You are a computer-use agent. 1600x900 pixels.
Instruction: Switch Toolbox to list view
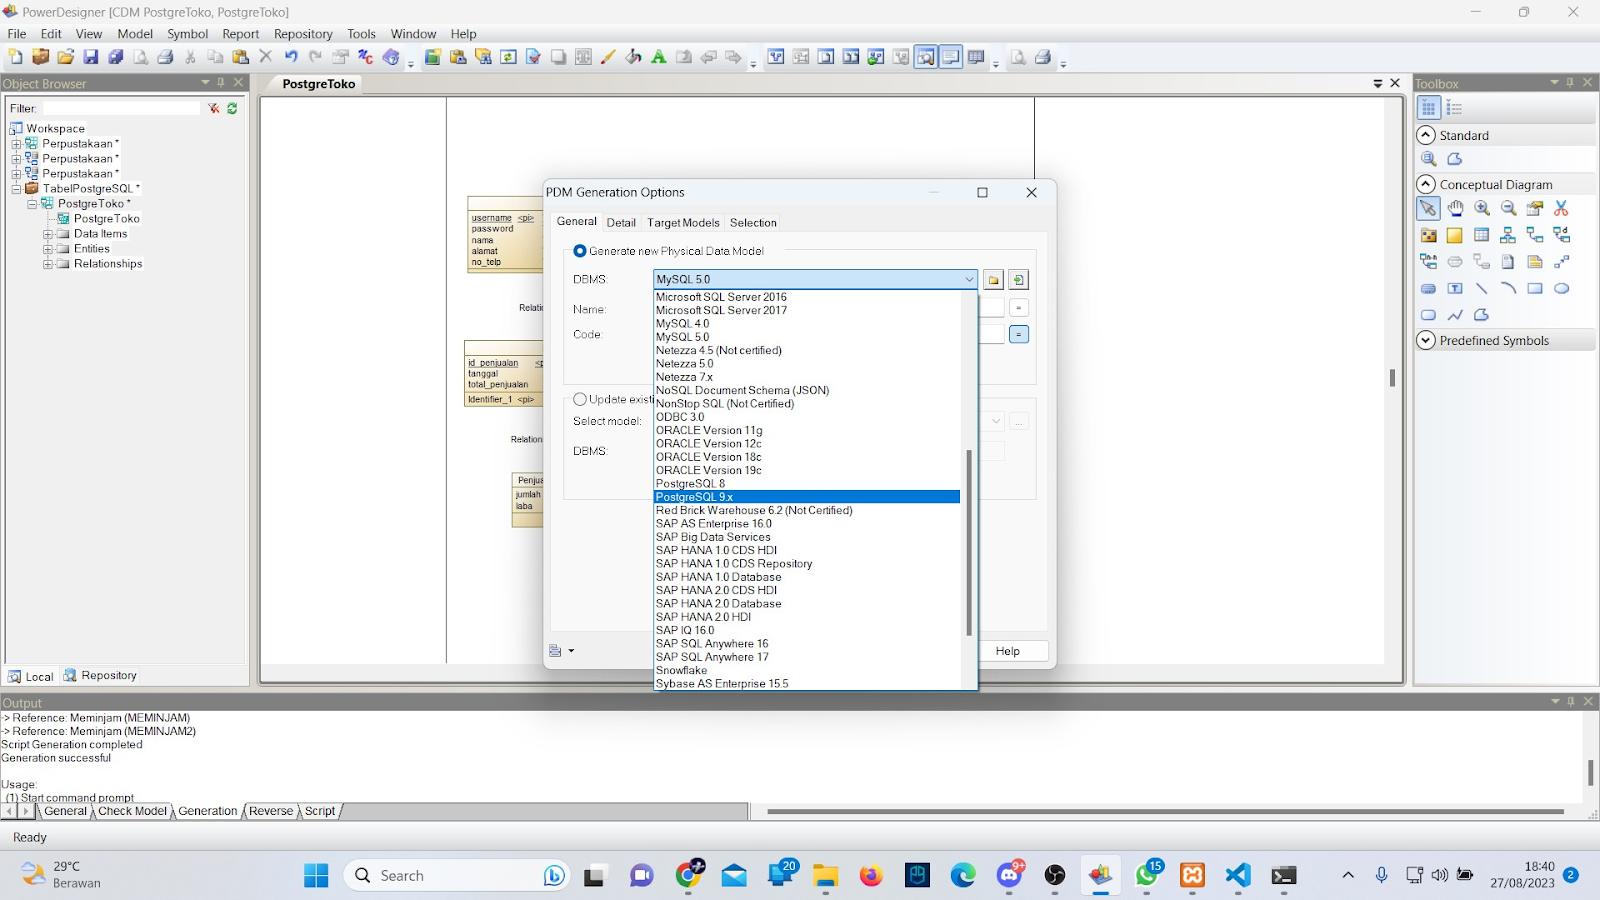pos(1454,108)
